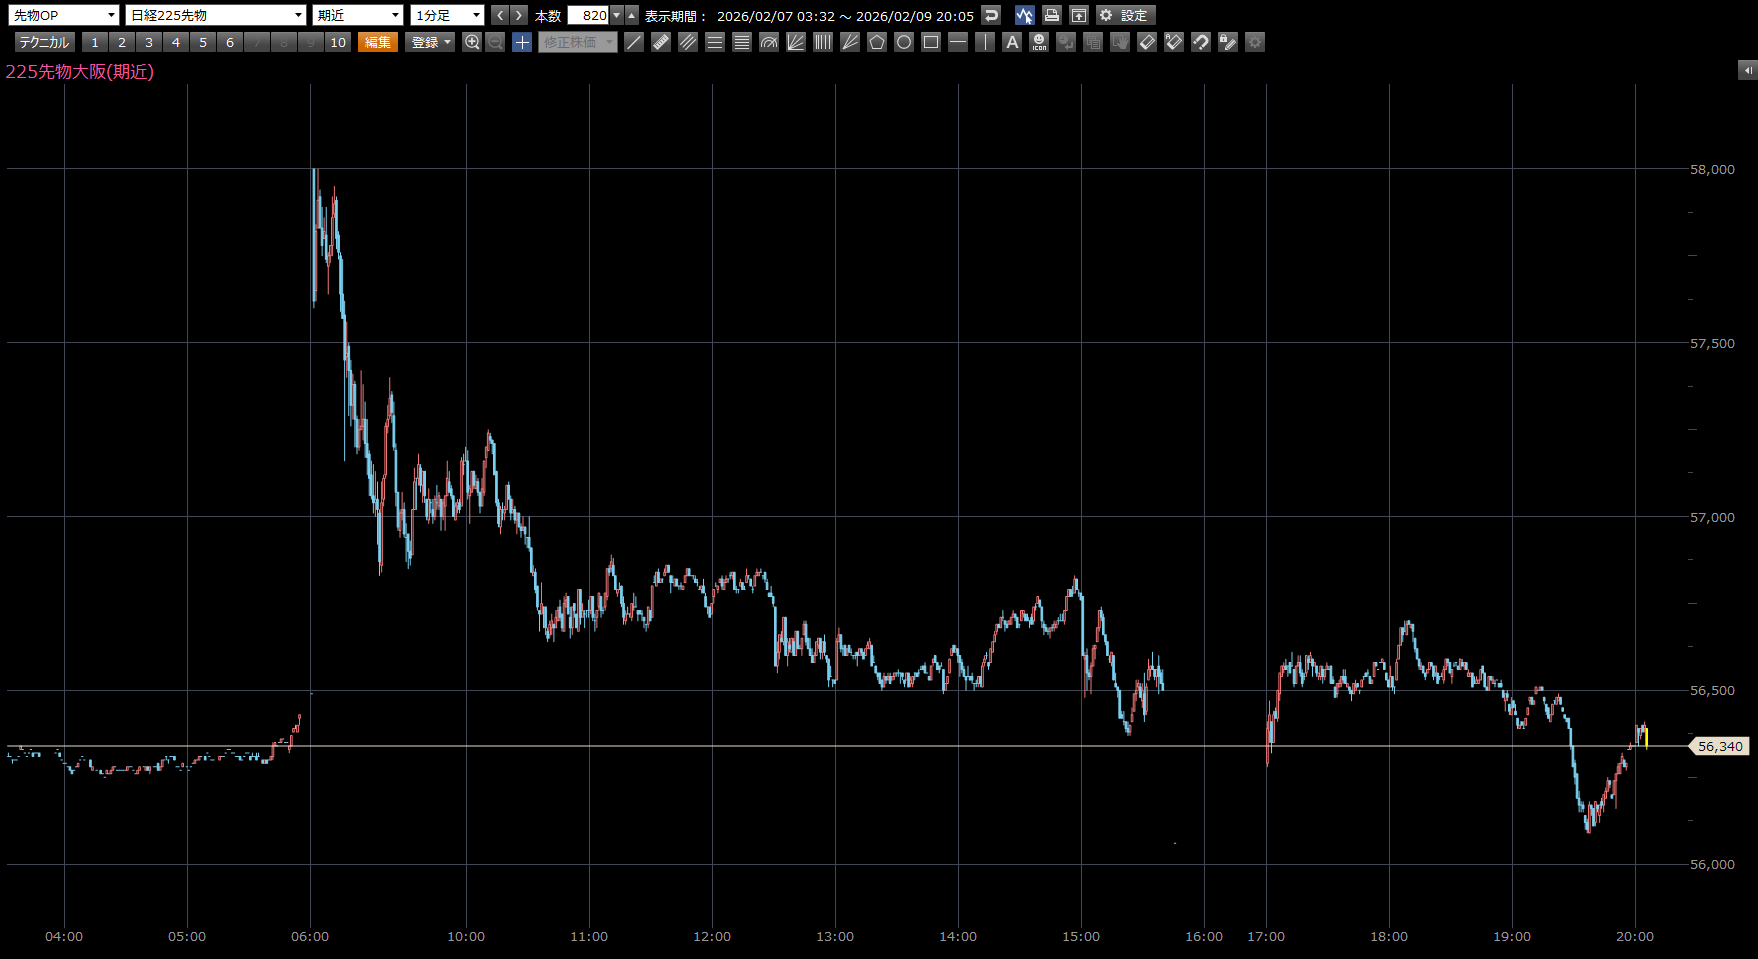Print the chart using printer icon

(1051, 15)
